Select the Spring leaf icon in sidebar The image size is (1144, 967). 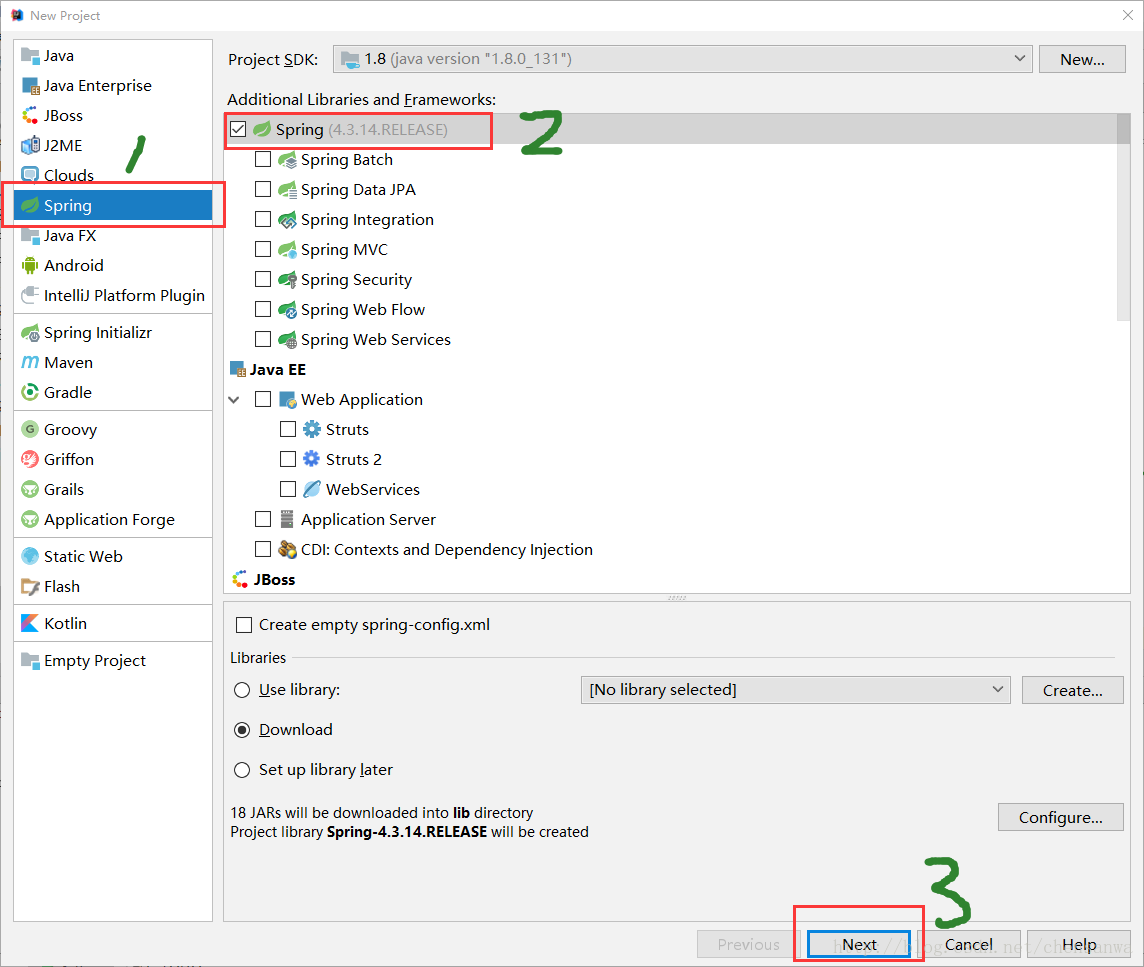click(30, 206)
